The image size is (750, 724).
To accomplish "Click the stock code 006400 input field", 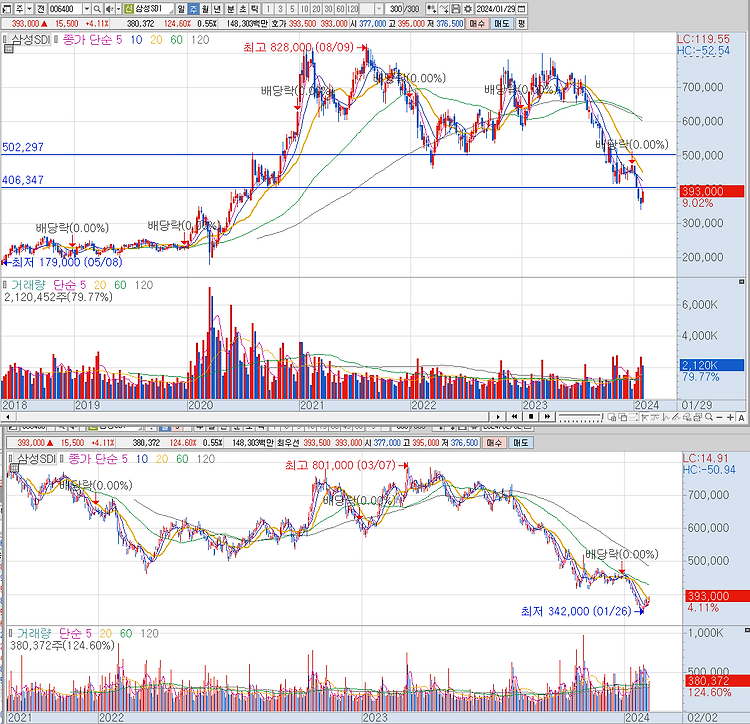I will pyautogui.click(x=66, y=9).
